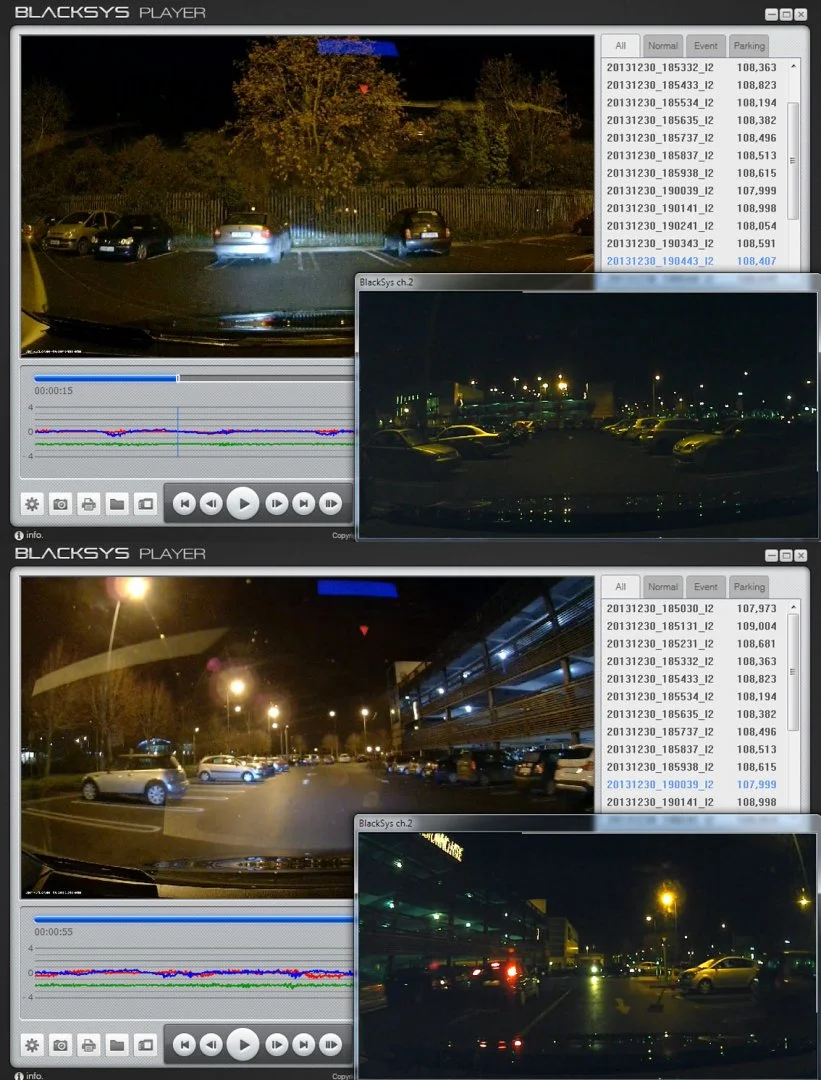Play the video in upper player
This screenshot has height=1080, width=821.
click(x=243, y=503)
